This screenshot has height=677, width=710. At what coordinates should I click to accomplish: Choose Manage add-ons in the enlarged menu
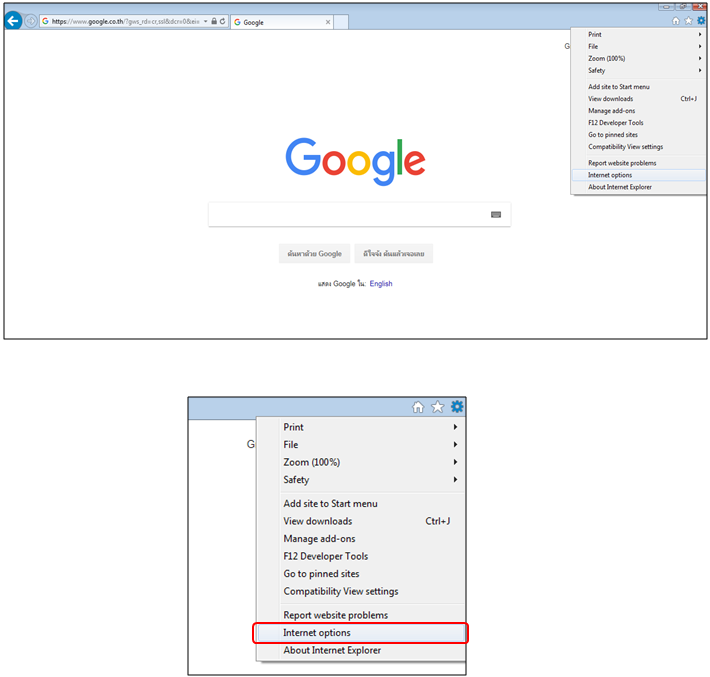pyautogui.click(x=361, y=538)
